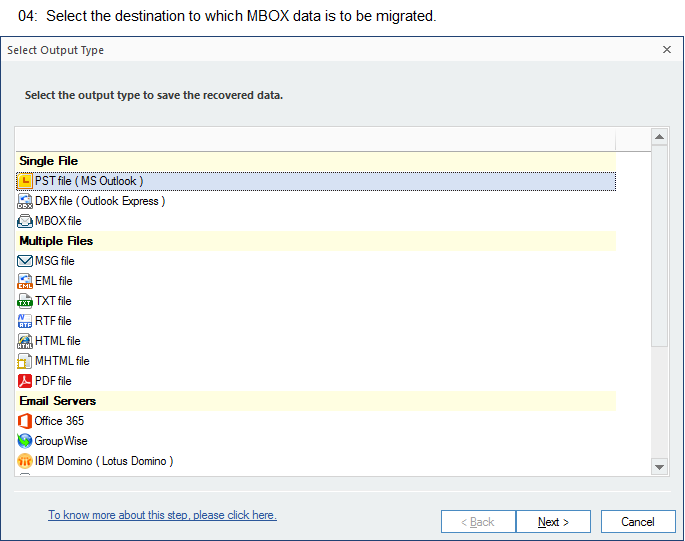
Task: Click the 'Email Servers' group header
Action: pyautogui.click(x=316, y=401)
